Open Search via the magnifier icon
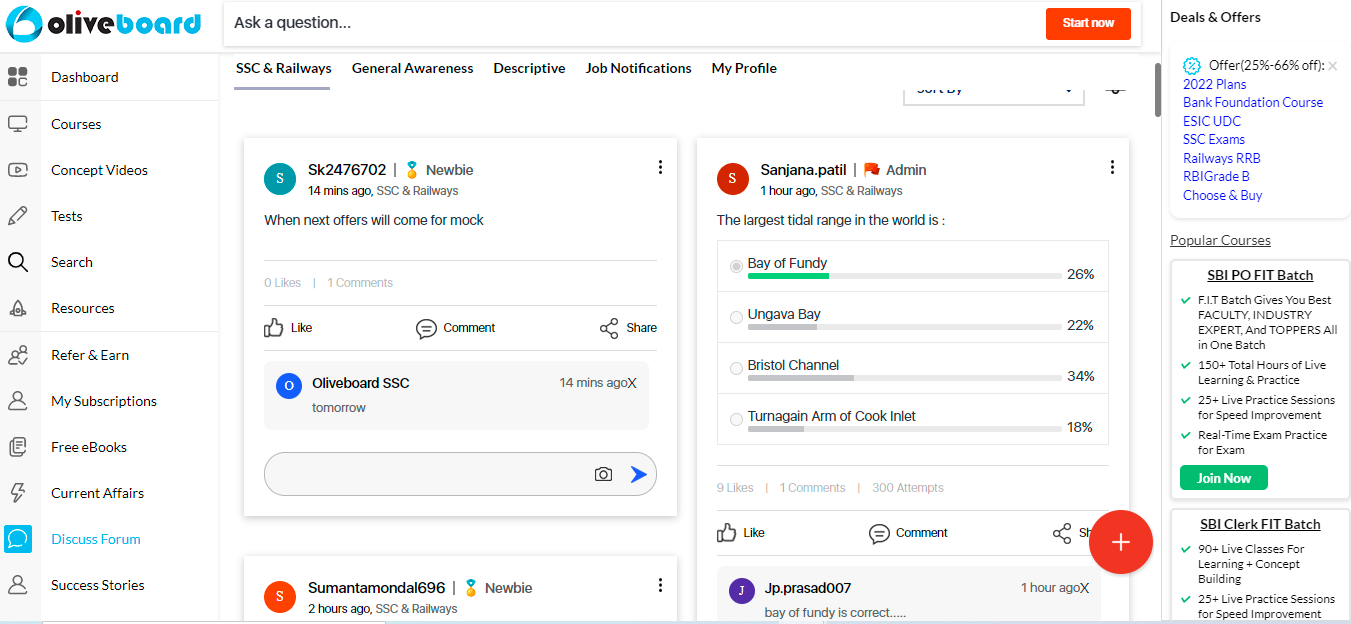The width and height of the screenshot is (1351, 624). (17, 262)
